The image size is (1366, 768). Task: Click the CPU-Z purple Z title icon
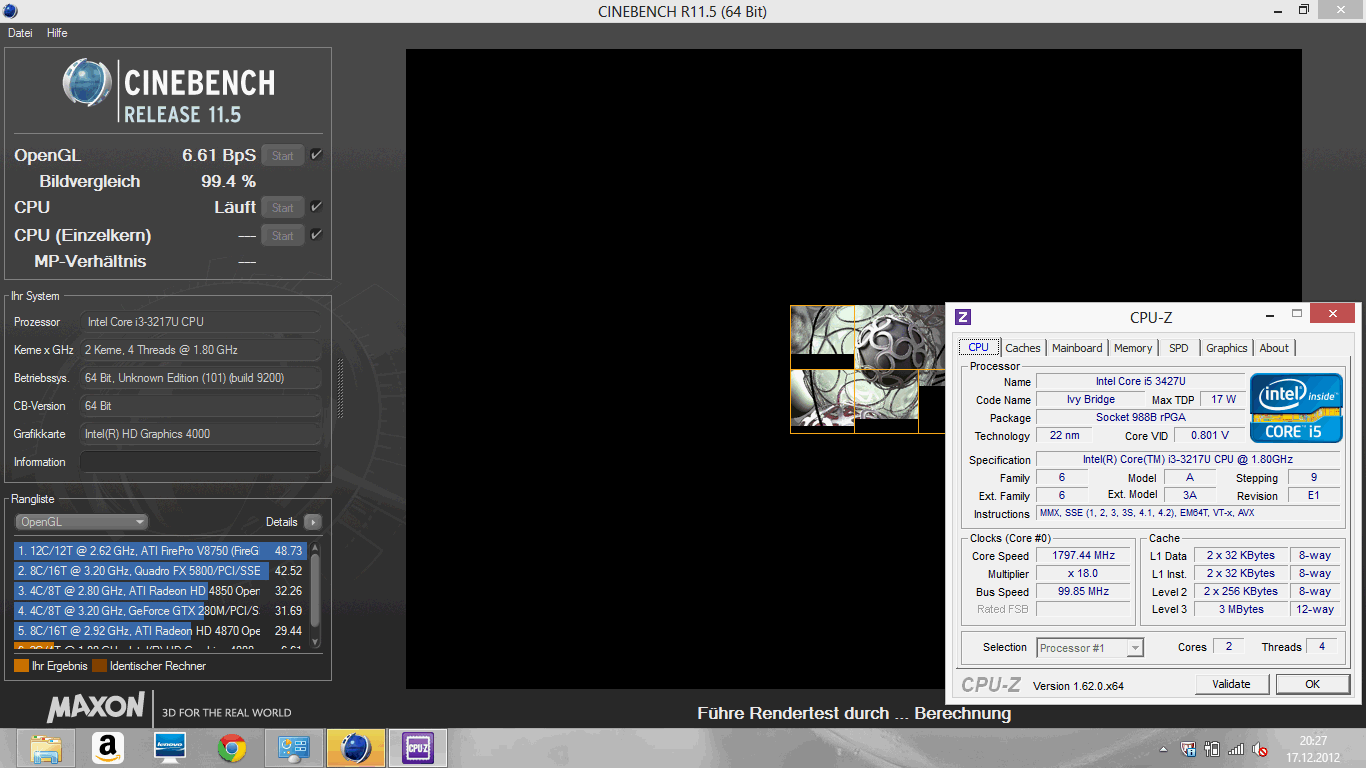tap(963, 317)
